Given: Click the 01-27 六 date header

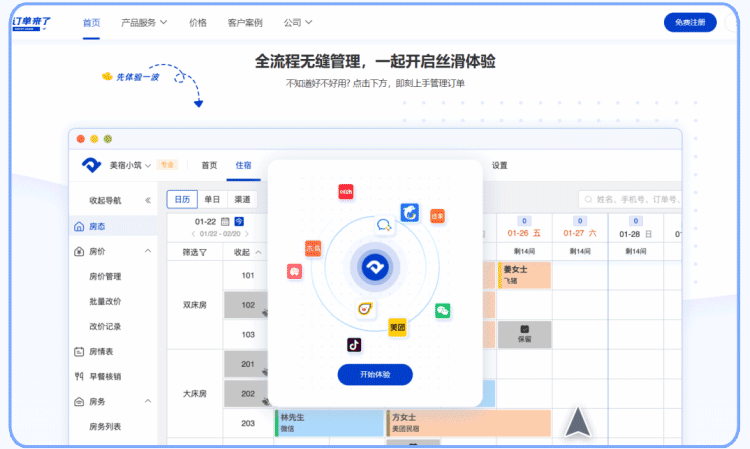Looking at the screenshot, I should [x=580, y=233].
